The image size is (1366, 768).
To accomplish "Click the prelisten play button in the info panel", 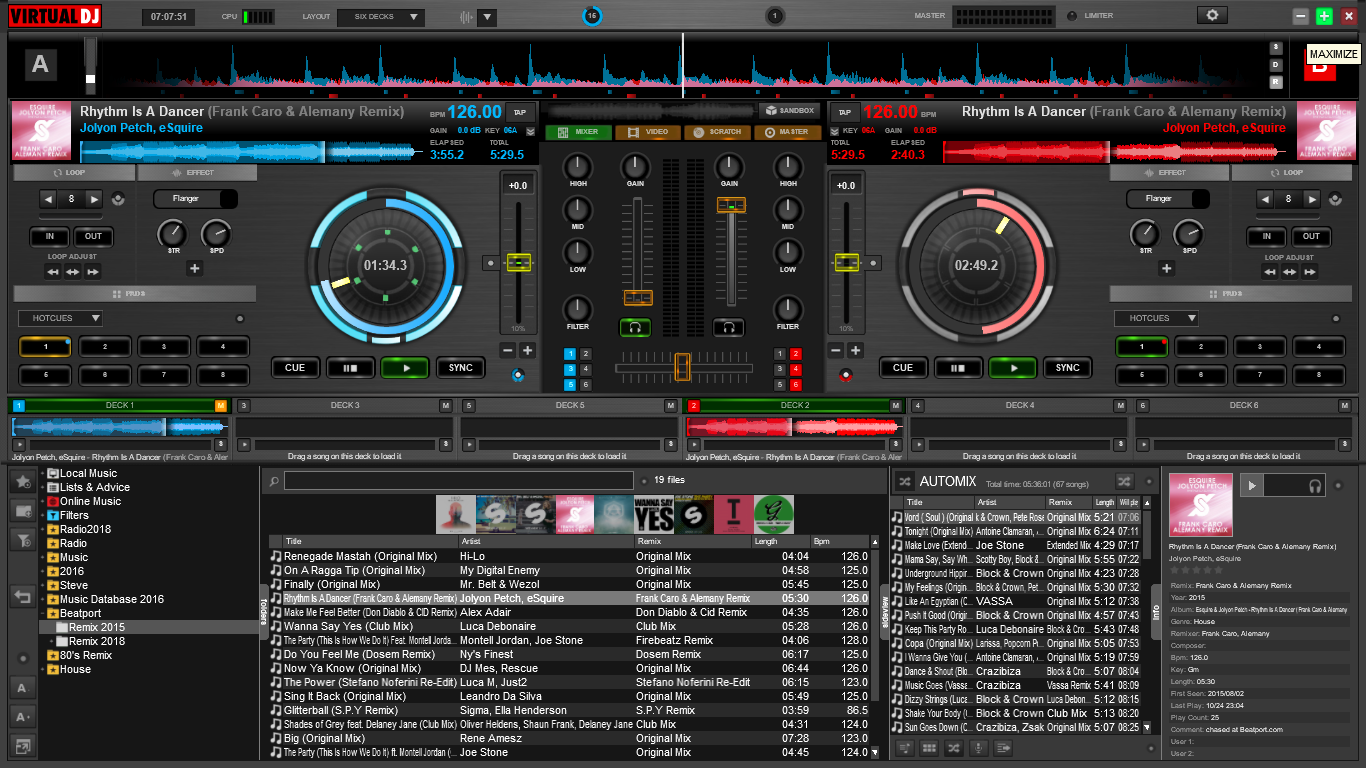I will tap(1251, 485).
